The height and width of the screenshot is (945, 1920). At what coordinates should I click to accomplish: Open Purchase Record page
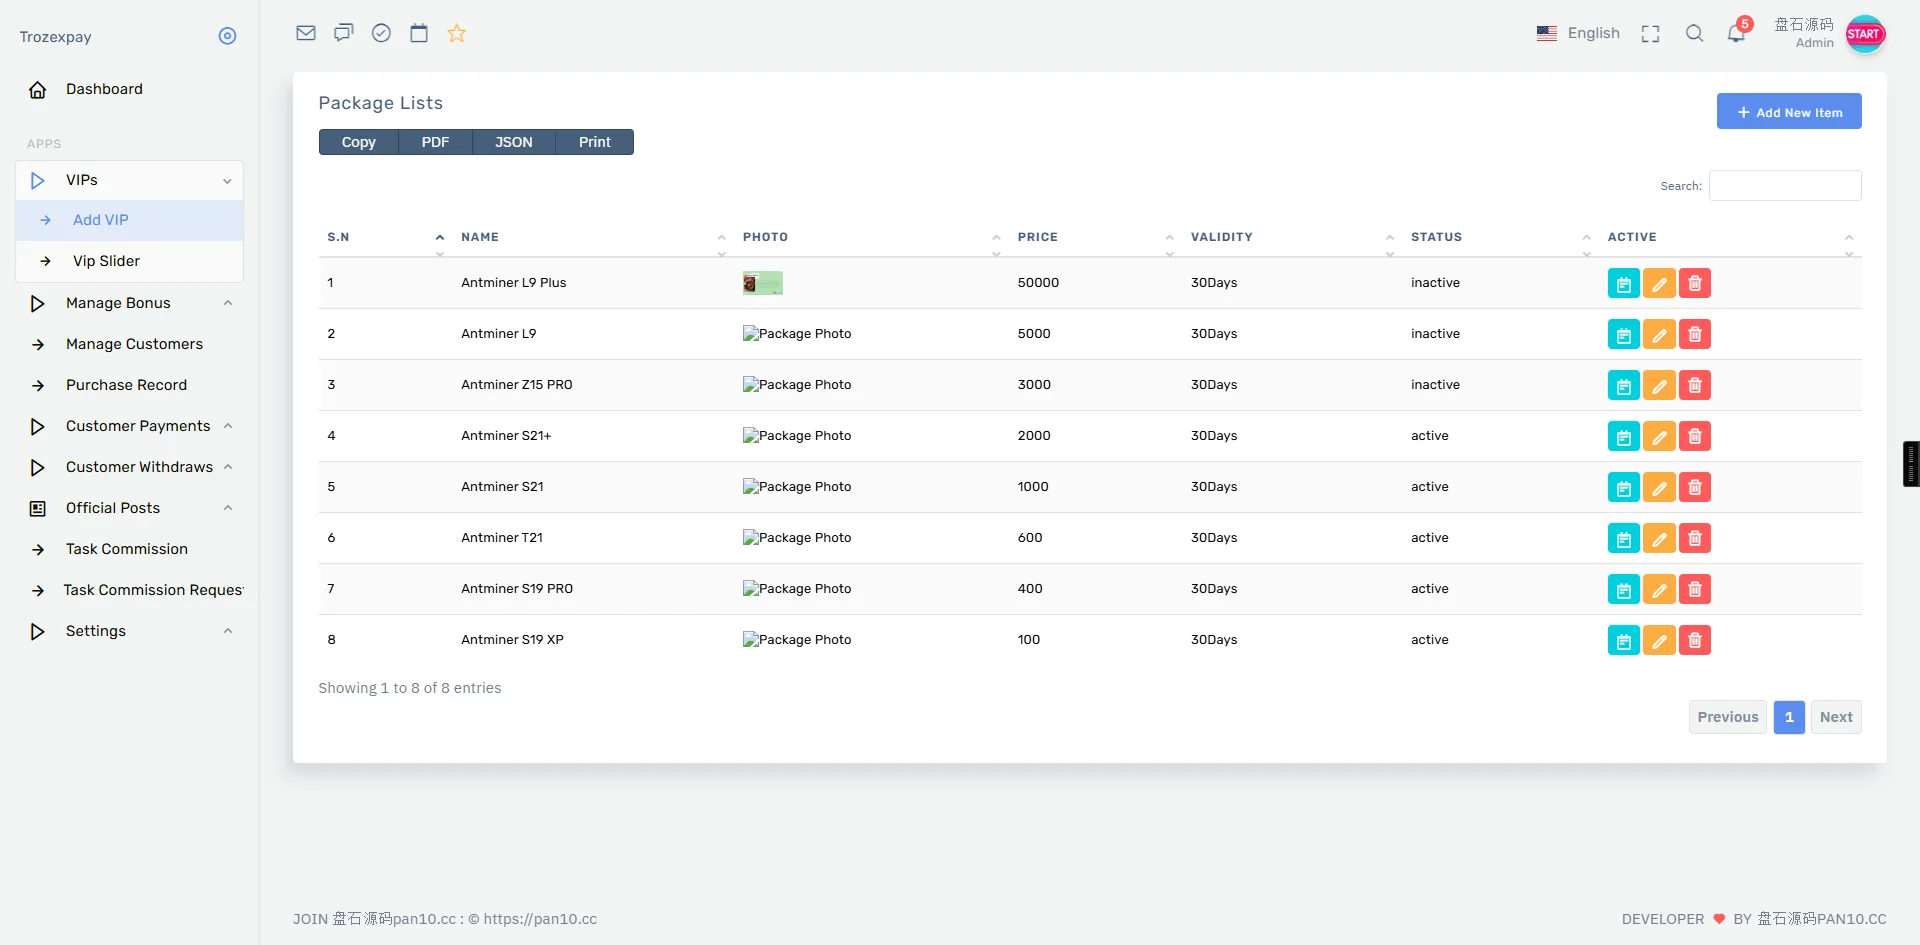pyautogui.click(x=130, y=385)
